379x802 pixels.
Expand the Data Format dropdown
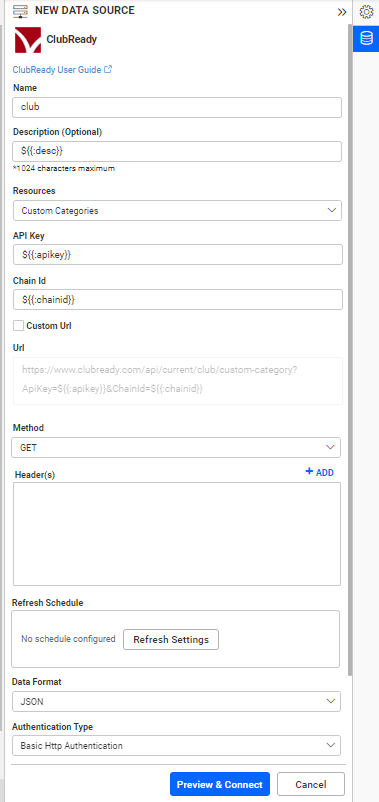click(x=176, y=702)
